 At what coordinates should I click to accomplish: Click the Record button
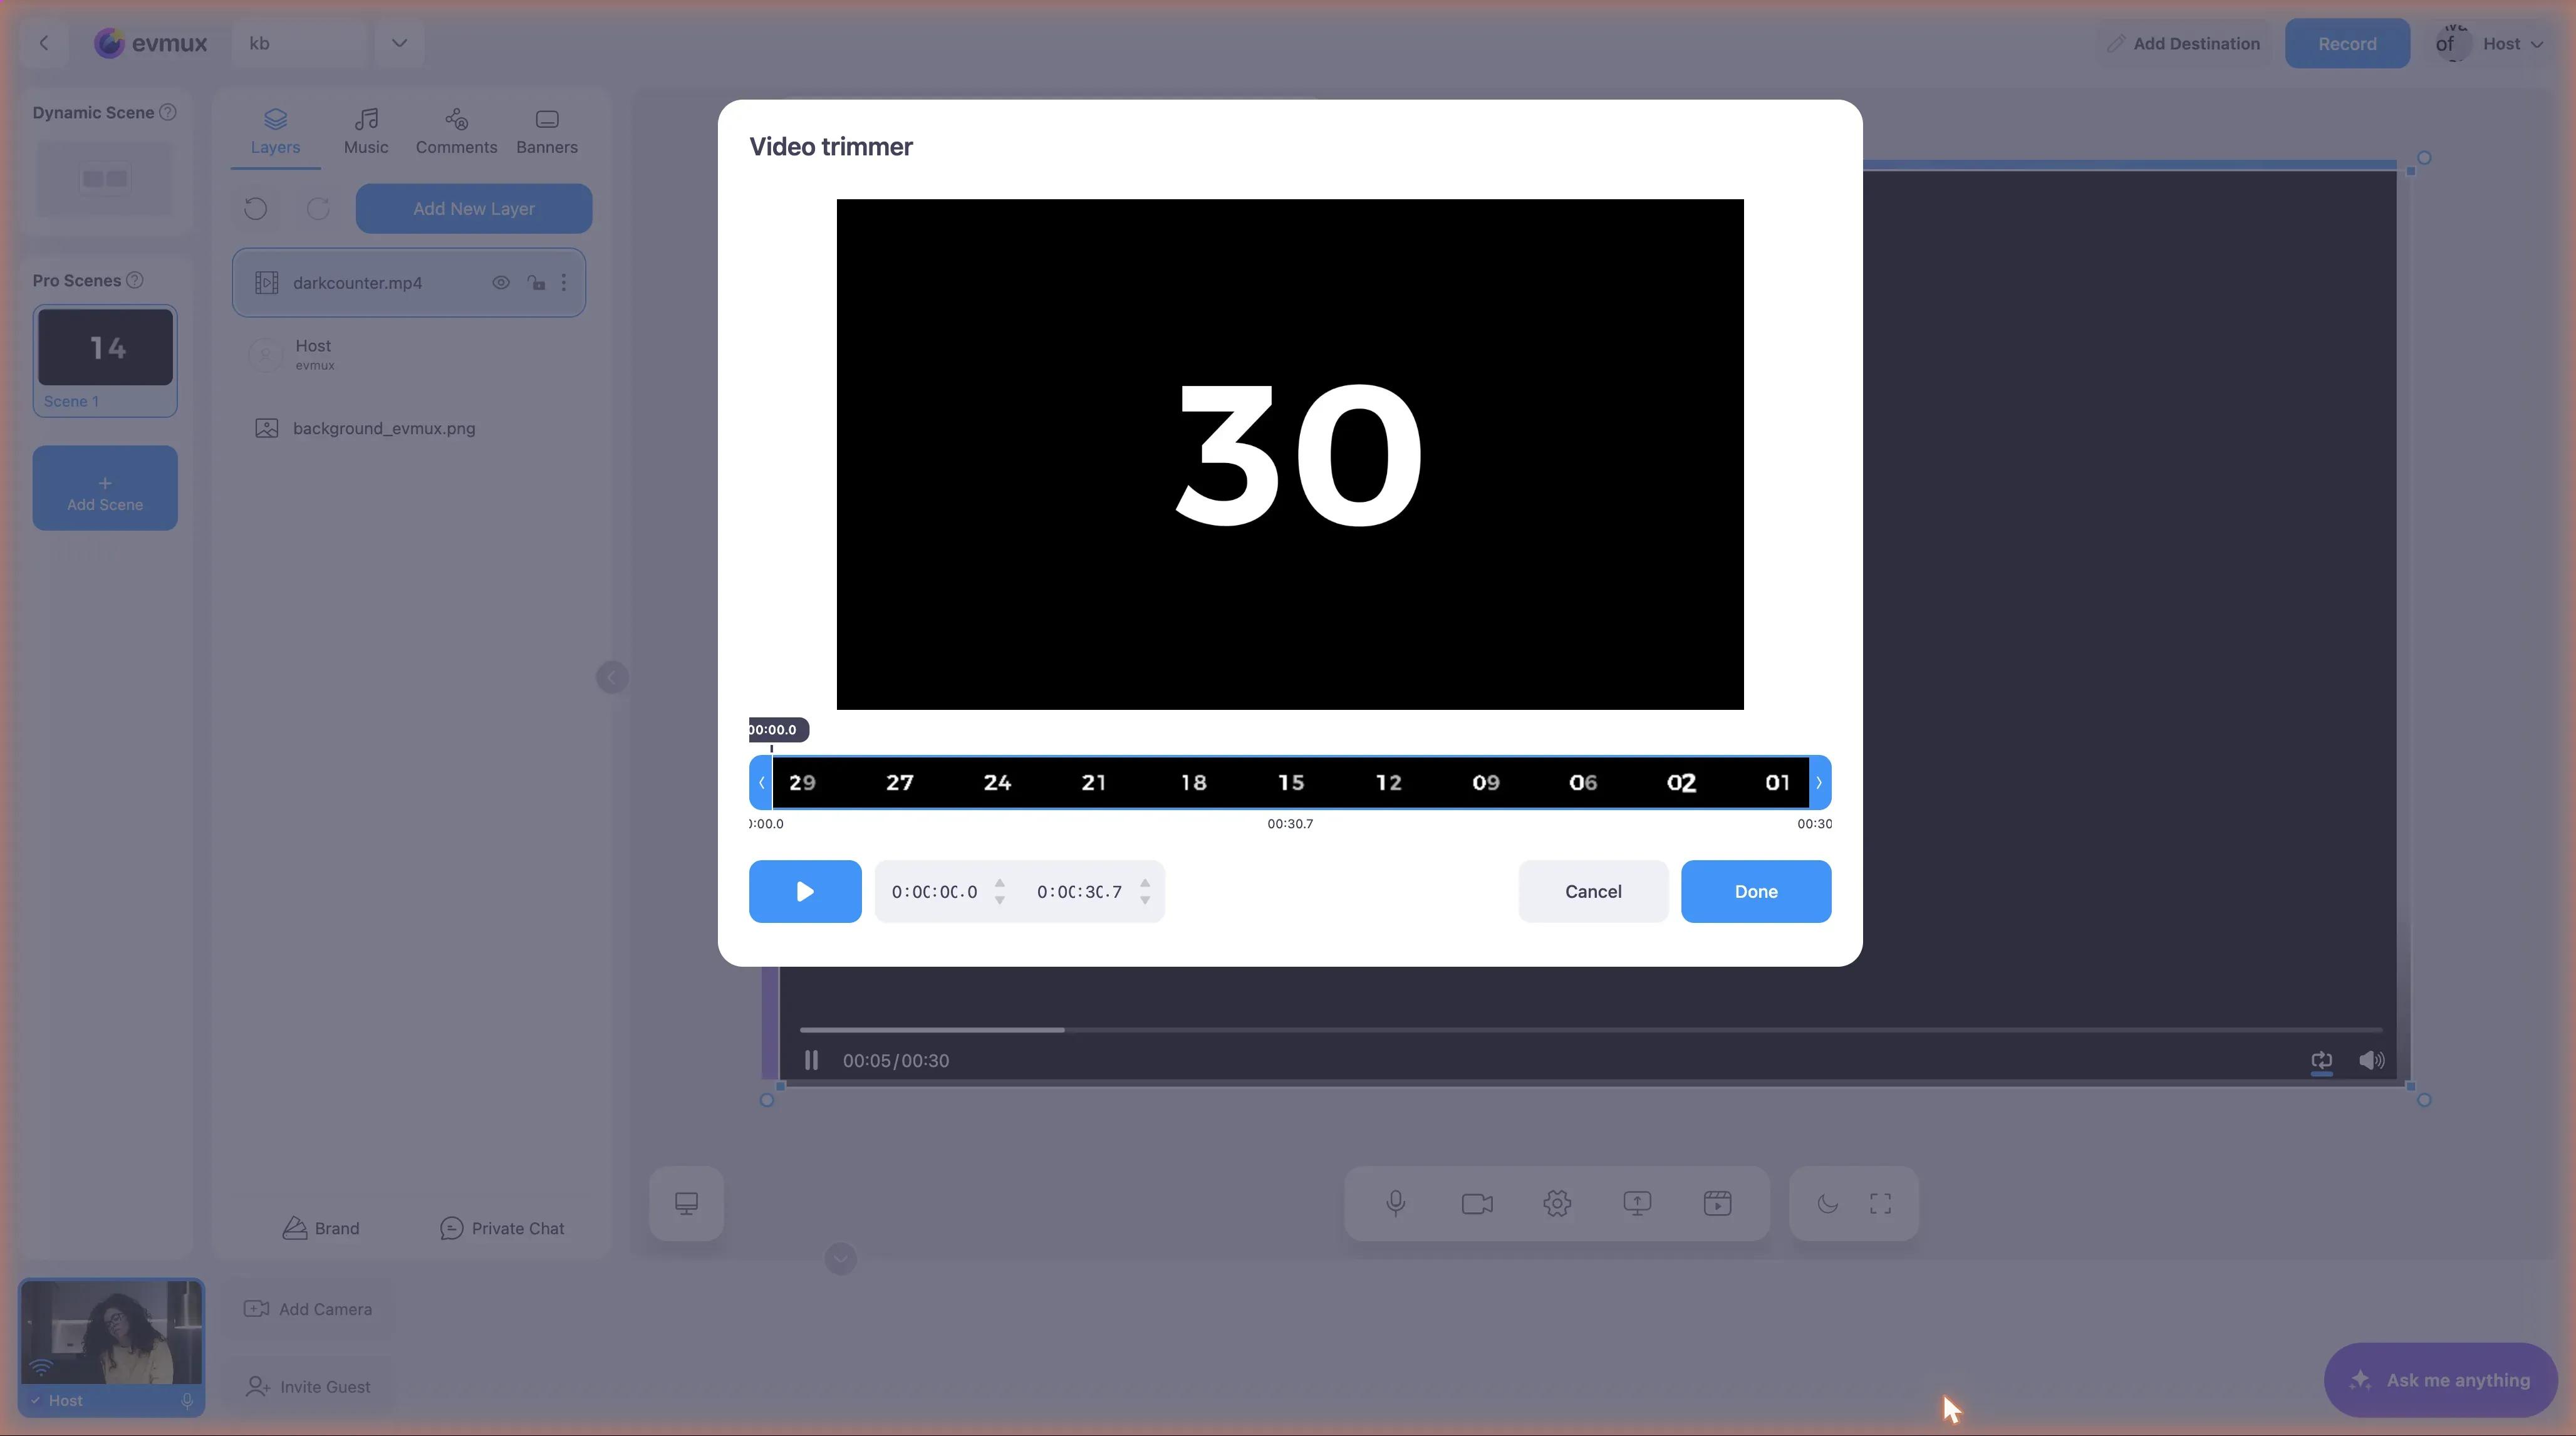click(x=2347, y=43)
